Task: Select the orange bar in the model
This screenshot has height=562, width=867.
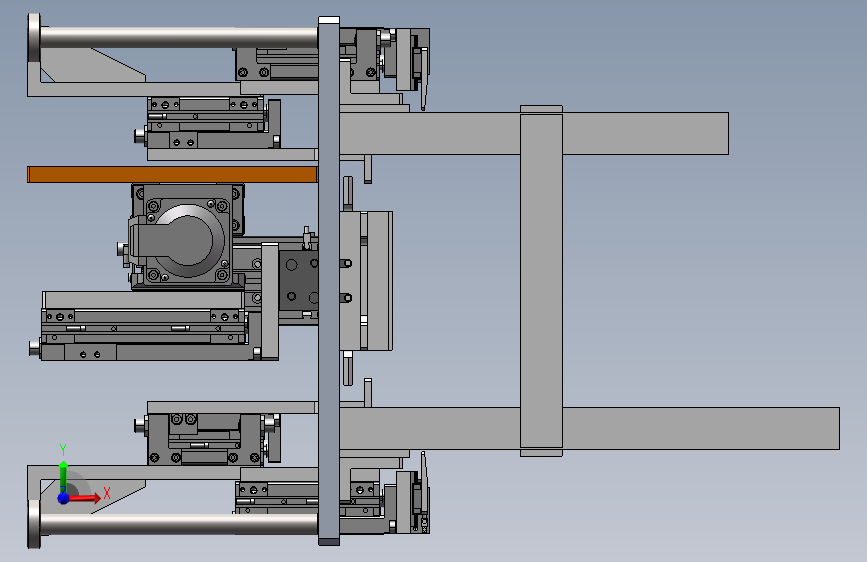Action: [x=173, y=174]
